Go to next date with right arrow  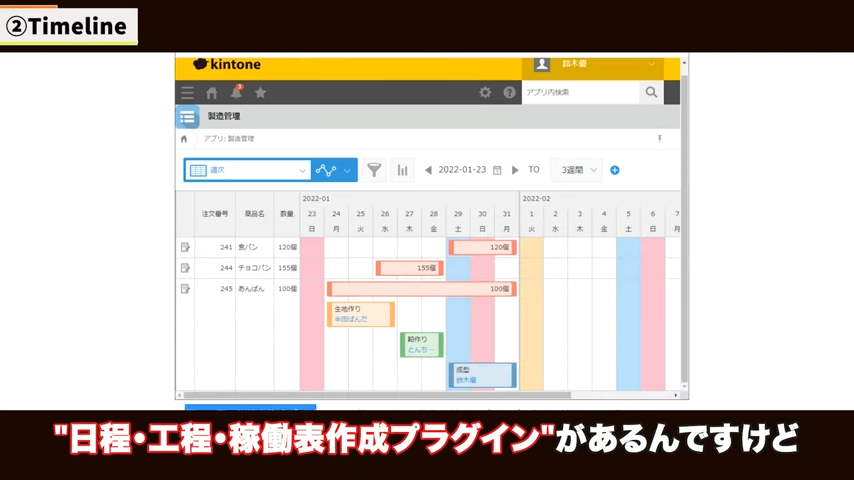[x=515, y=170]
